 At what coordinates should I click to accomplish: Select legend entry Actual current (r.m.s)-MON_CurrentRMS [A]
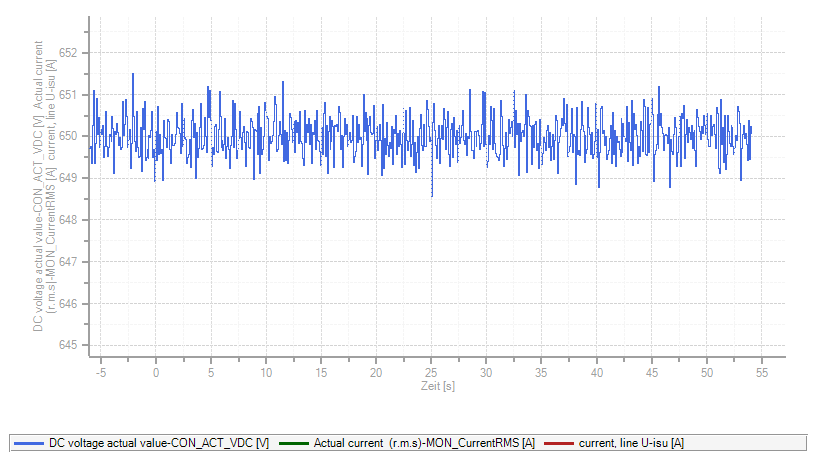click(x=424, y=443)
